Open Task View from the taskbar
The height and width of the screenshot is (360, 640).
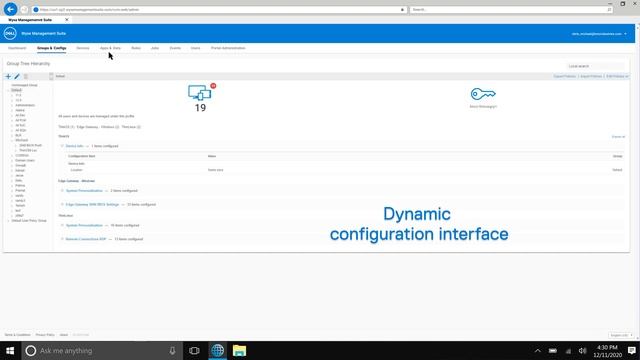tap(194, 351)
